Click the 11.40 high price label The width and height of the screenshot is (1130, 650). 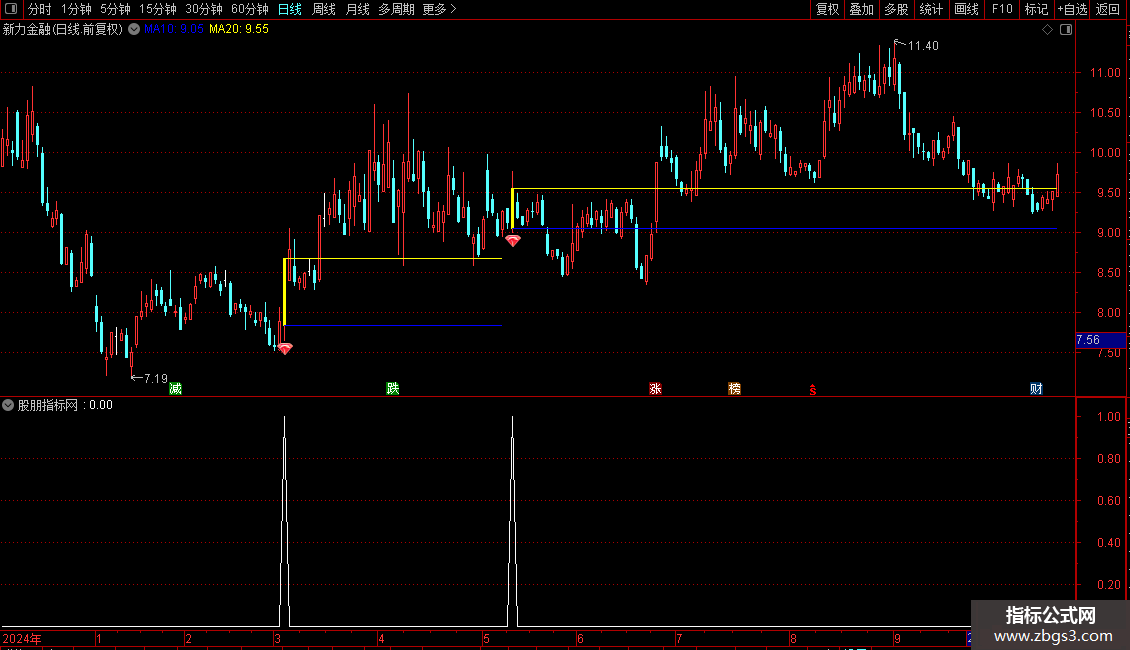pyautogui.click(x=923, y=45)
